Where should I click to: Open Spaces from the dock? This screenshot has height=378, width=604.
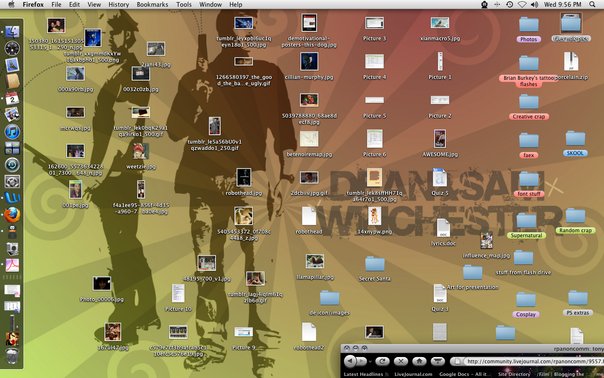coord(12,148)
